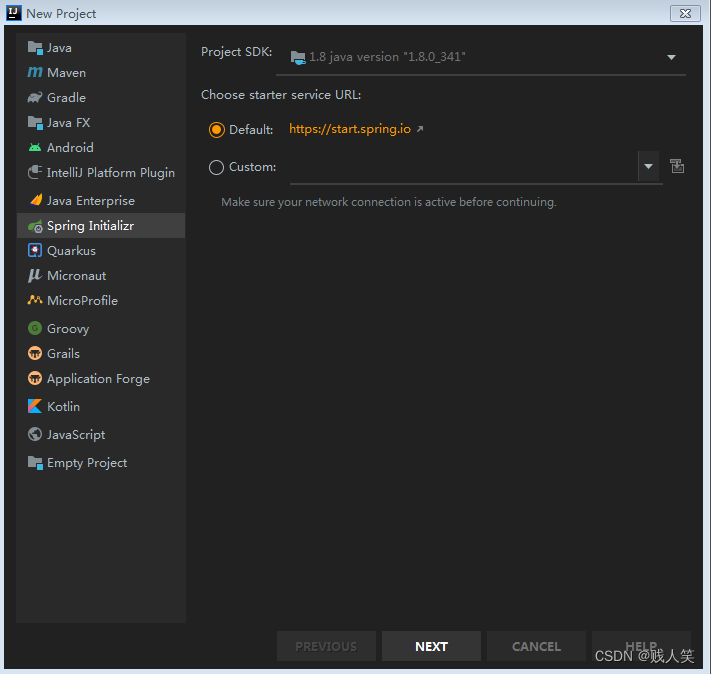Click the HELP button
This screenshot has width=711, height=674.
click(x=641, y=646)
